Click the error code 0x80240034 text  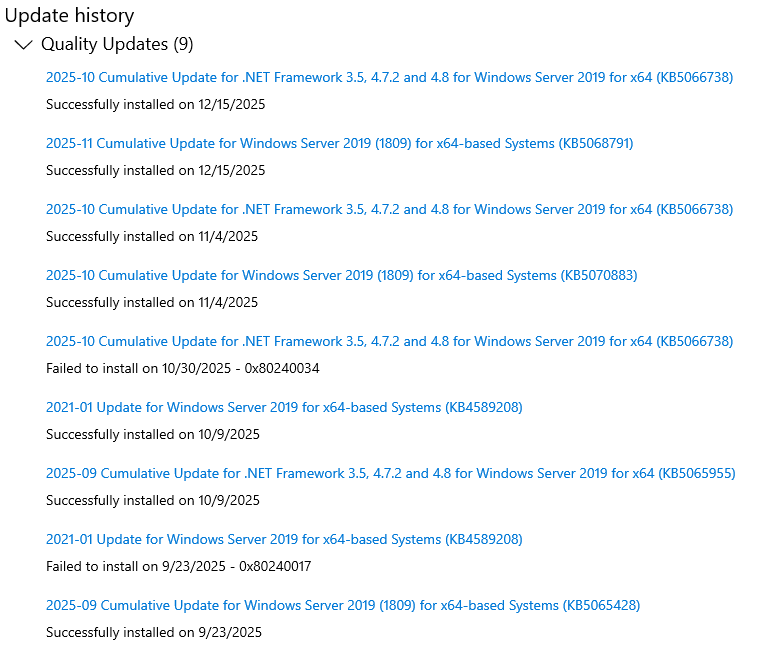[282, 368]
